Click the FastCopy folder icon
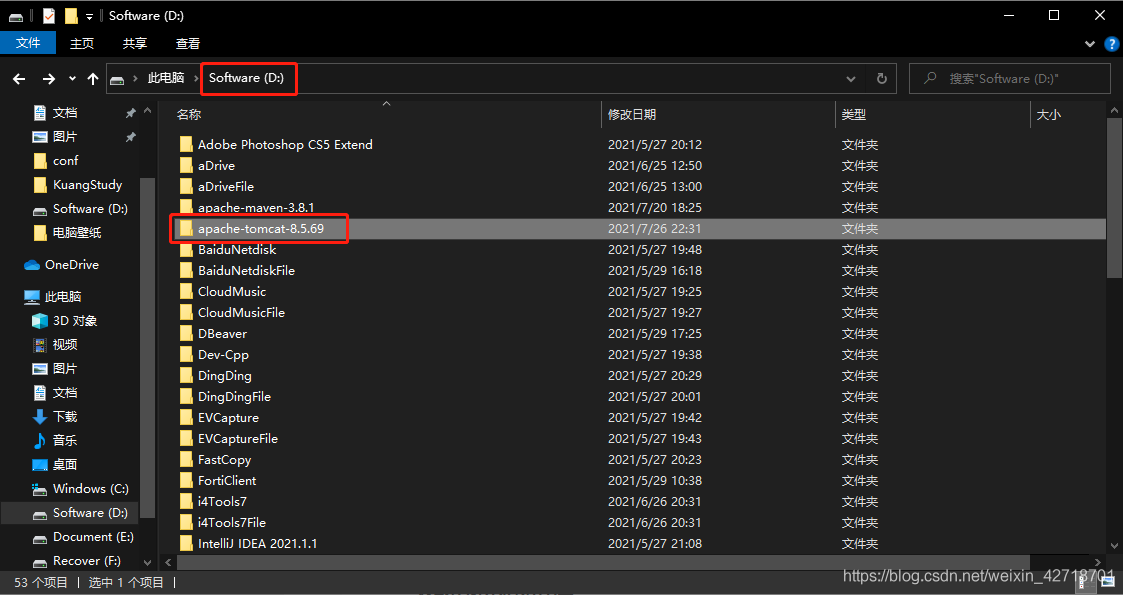The width and height of the screenshot is (1123, 595). [186, 460]
